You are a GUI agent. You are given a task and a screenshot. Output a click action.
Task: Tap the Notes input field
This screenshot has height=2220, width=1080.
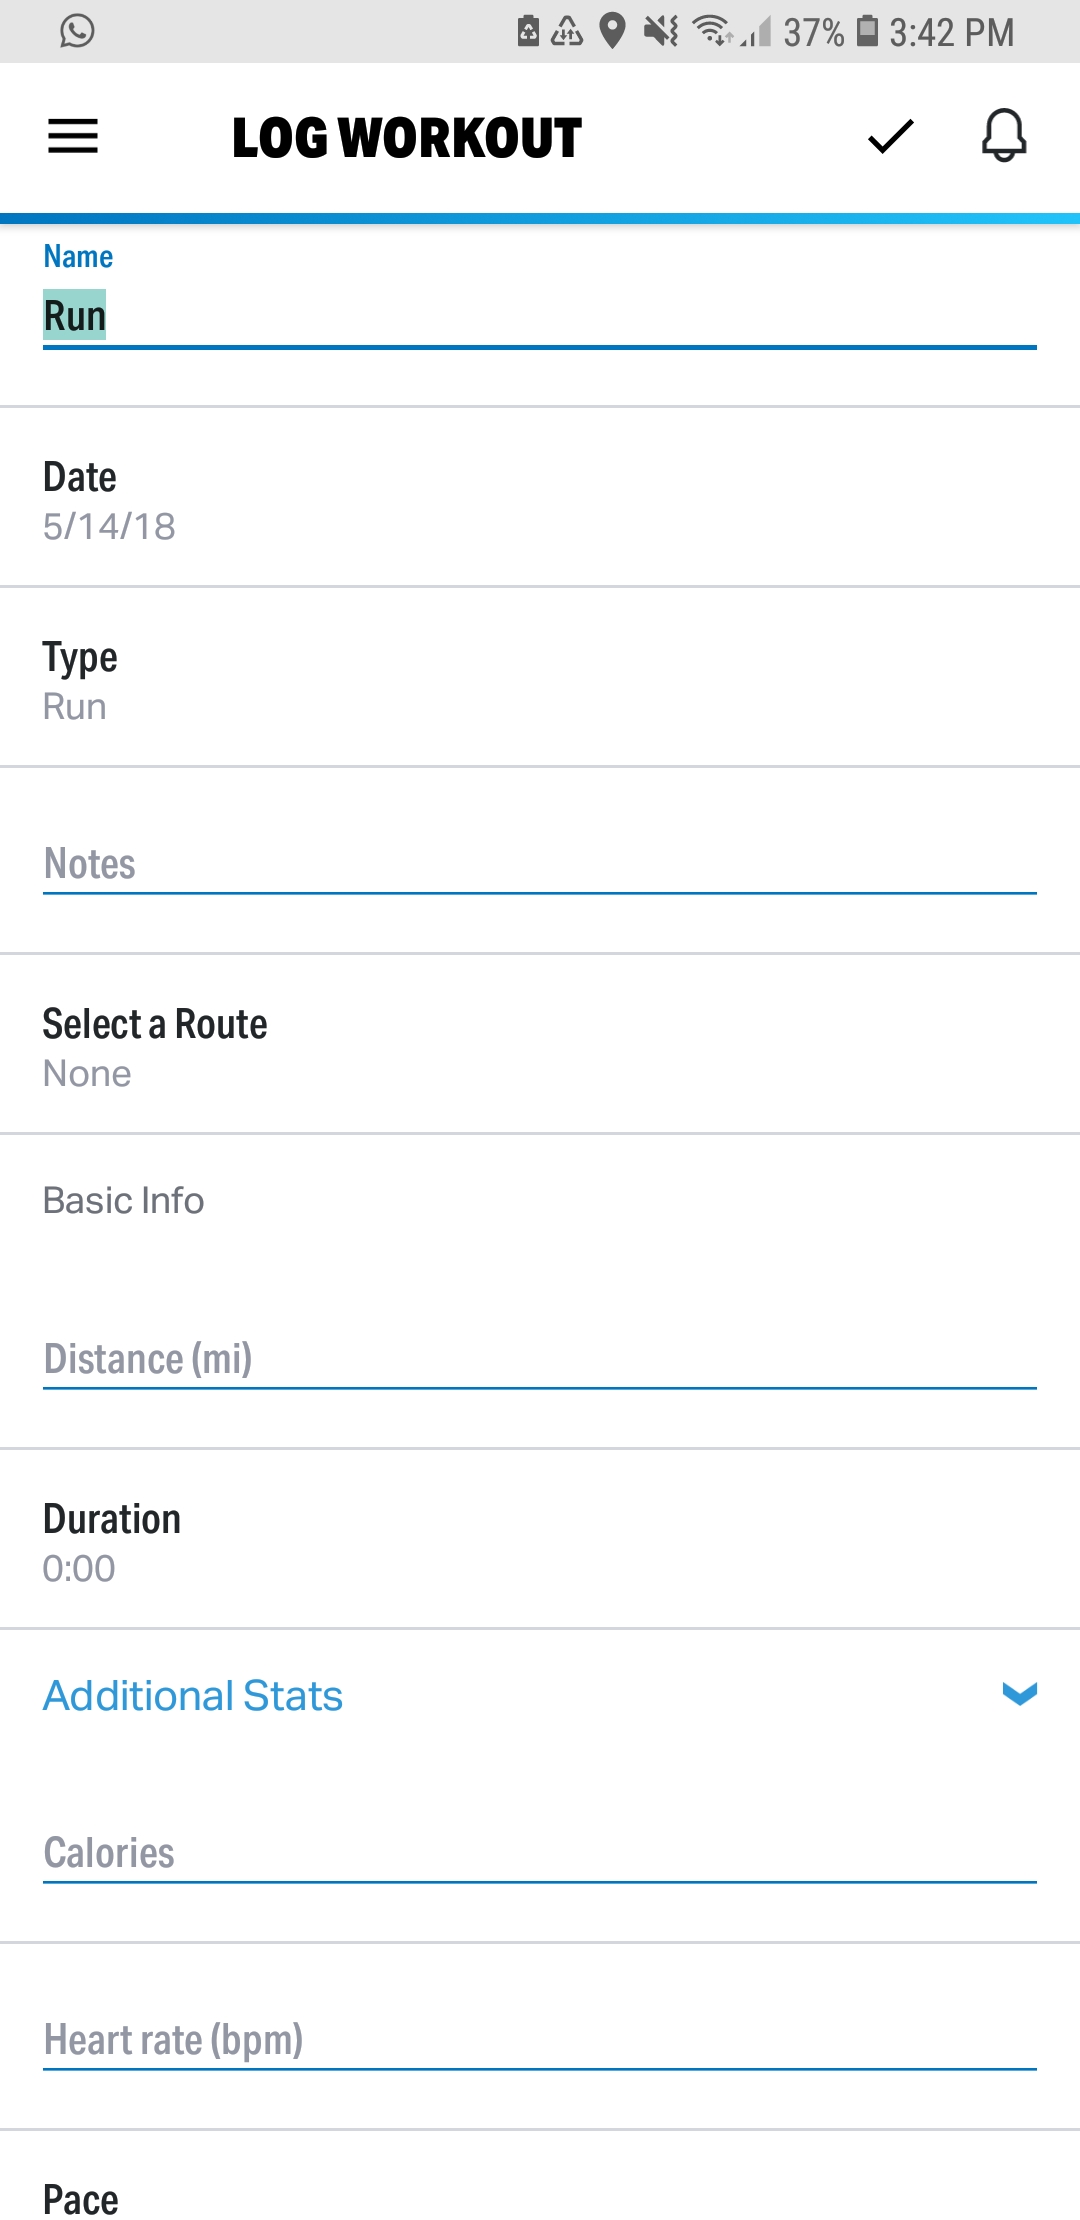540,864
